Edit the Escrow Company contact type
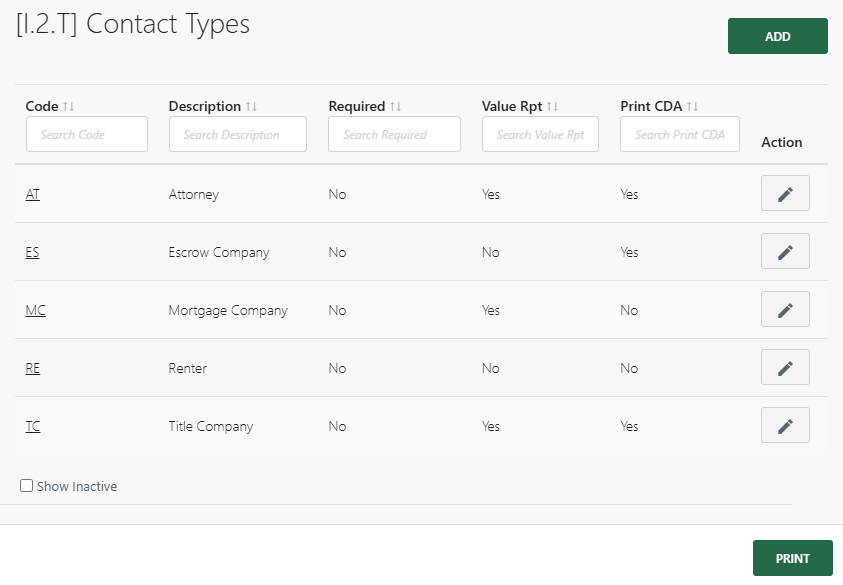 784,251
